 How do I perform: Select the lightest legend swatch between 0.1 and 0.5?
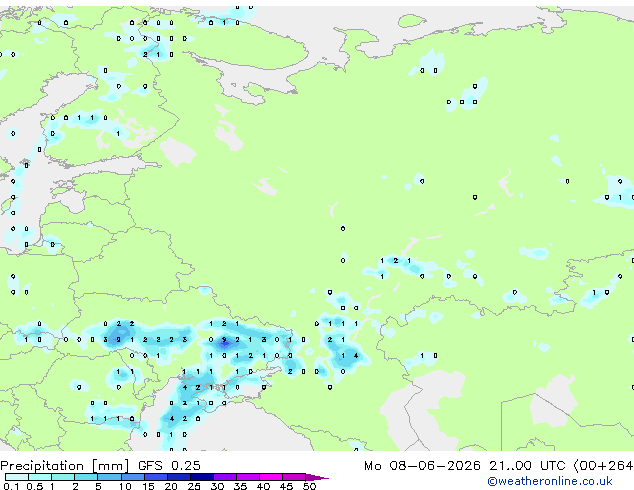[17, 477]
